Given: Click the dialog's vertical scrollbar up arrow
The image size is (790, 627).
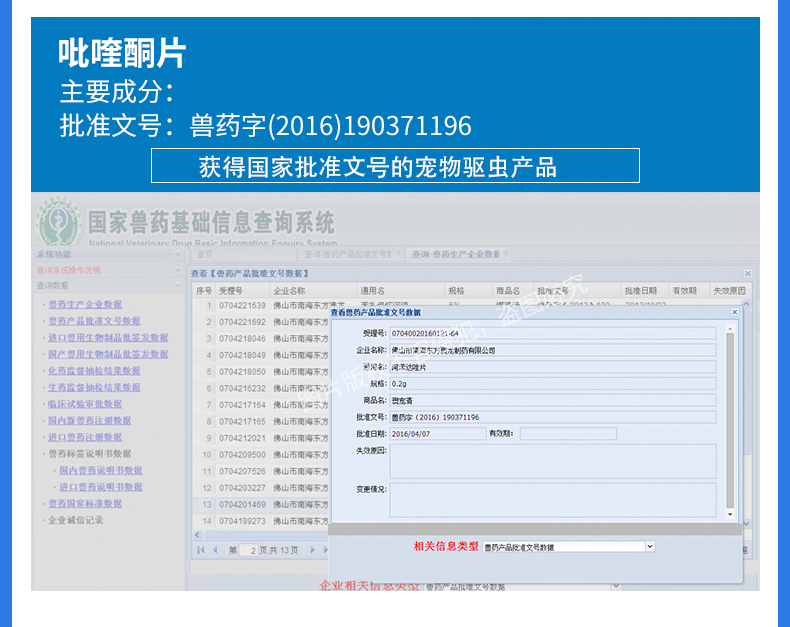Looking at the screenshot, I should tap(730, 329).
